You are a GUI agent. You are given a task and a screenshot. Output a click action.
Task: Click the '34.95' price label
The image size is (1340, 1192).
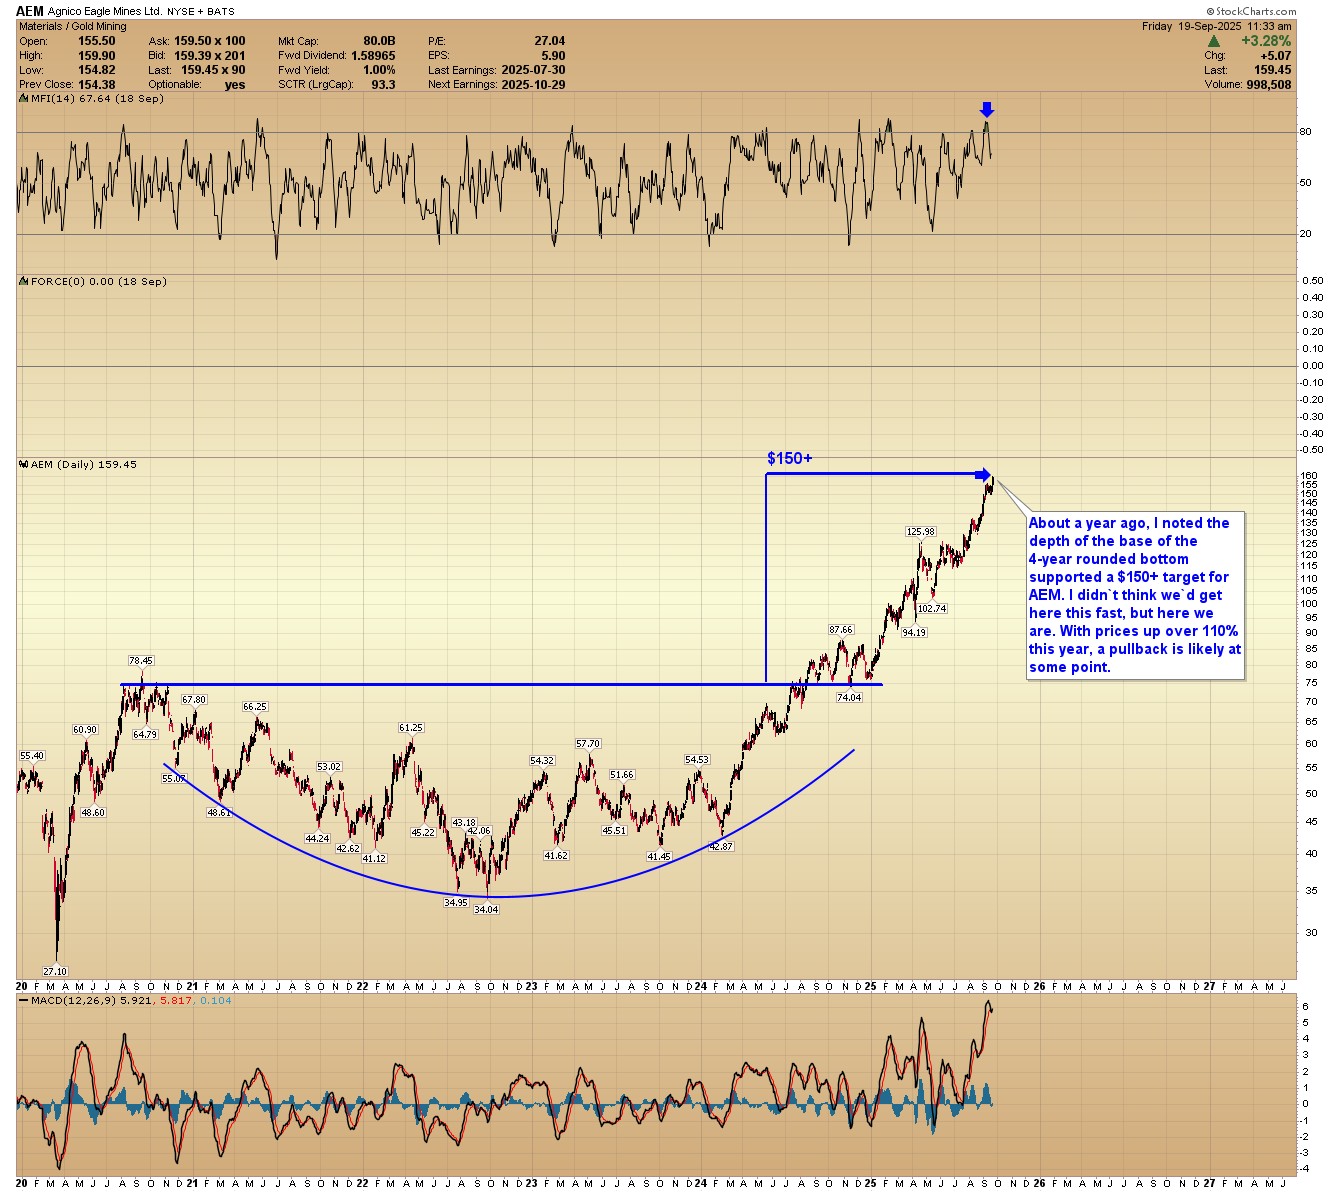coord(456,902)
